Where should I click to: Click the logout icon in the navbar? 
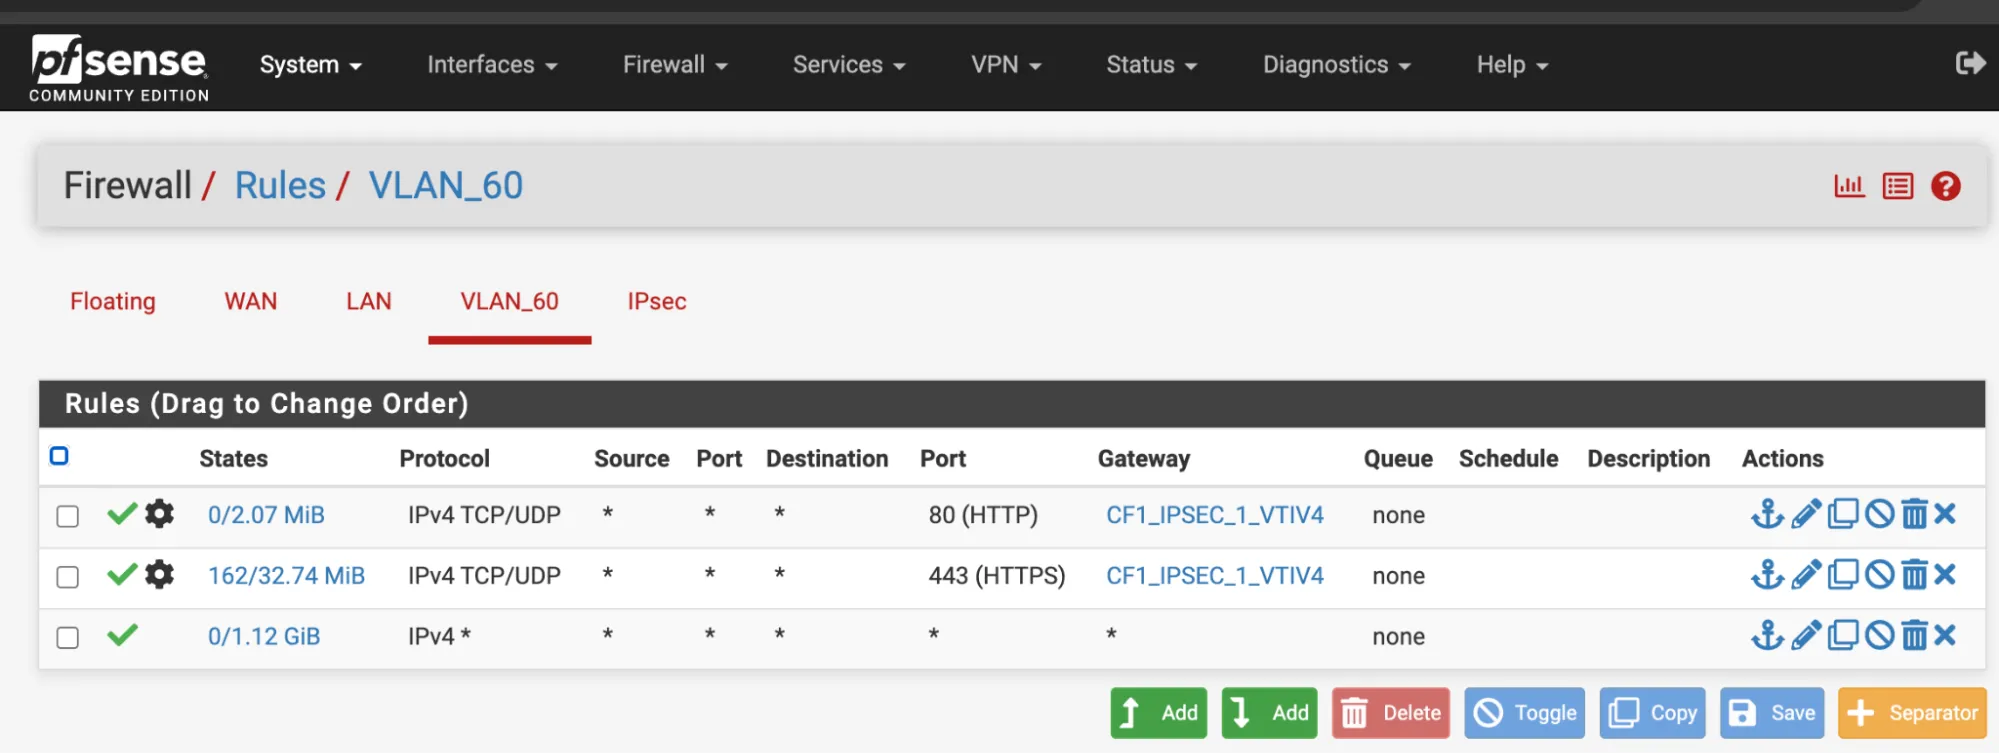tap(1970, 64)
